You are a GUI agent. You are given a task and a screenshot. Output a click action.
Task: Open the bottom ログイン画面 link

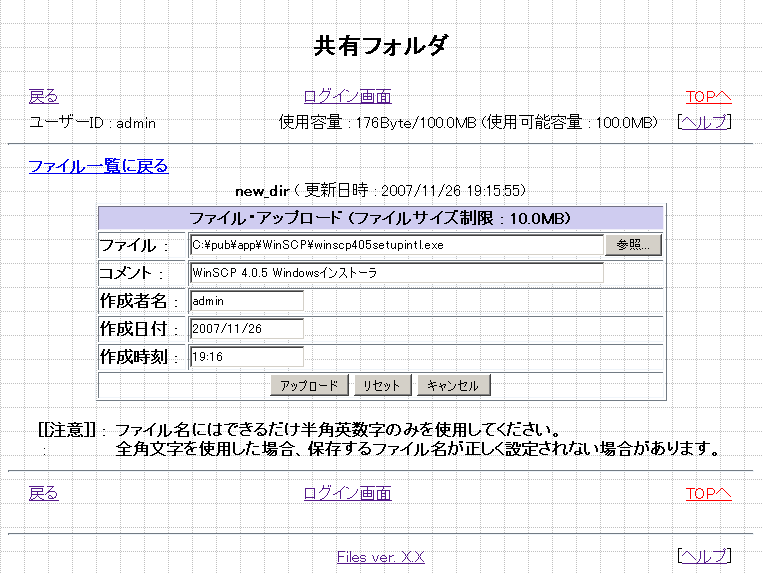tap(347, 493)
